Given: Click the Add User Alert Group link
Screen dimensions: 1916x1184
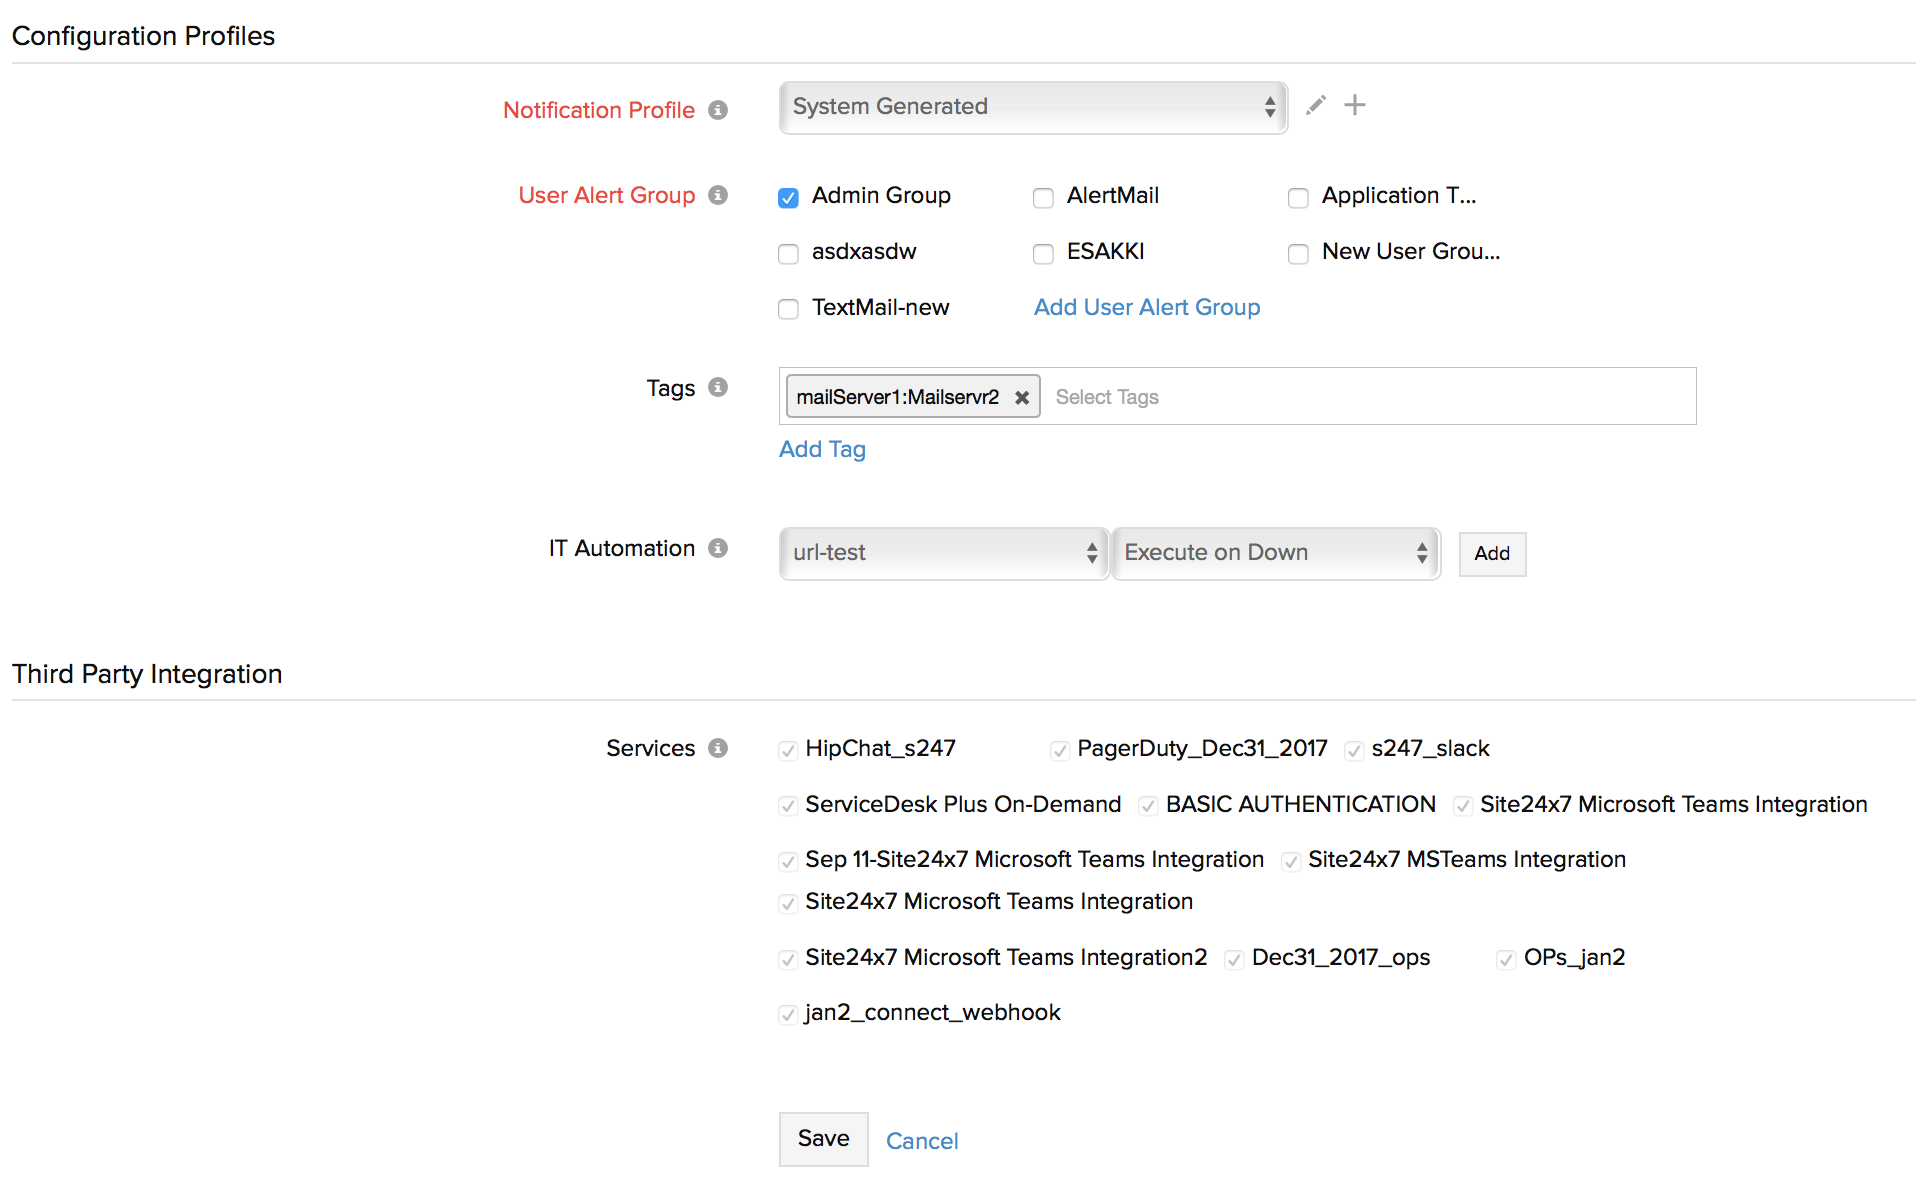Looking at the screenshot, I should 1146,307.
